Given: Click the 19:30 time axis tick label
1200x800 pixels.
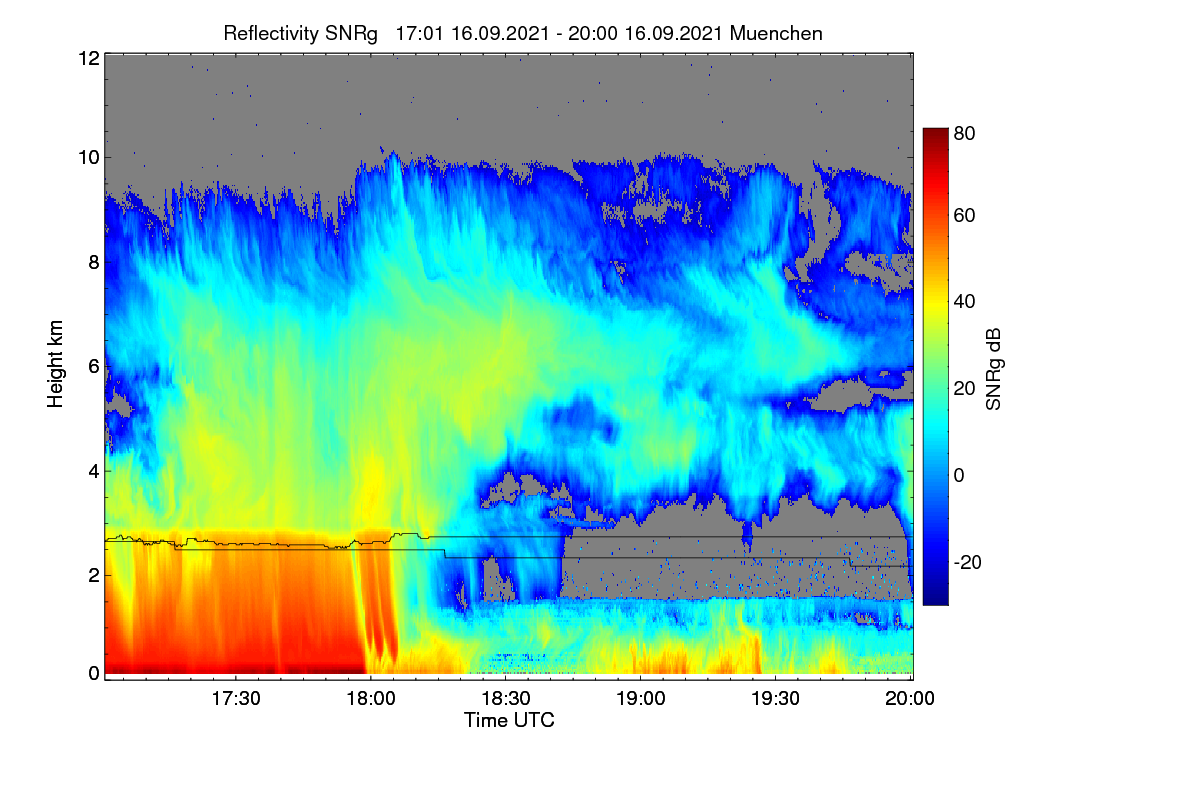Looking at the screenshot, I should (775, 698).
